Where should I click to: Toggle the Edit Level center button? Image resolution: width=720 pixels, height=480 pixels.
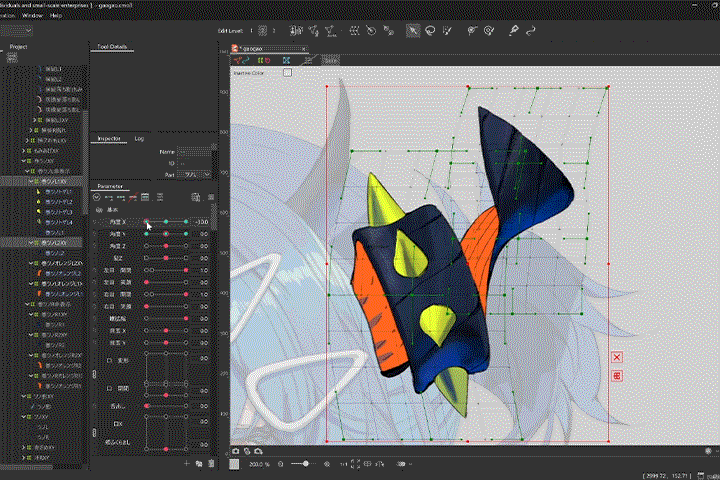[262, 31]
